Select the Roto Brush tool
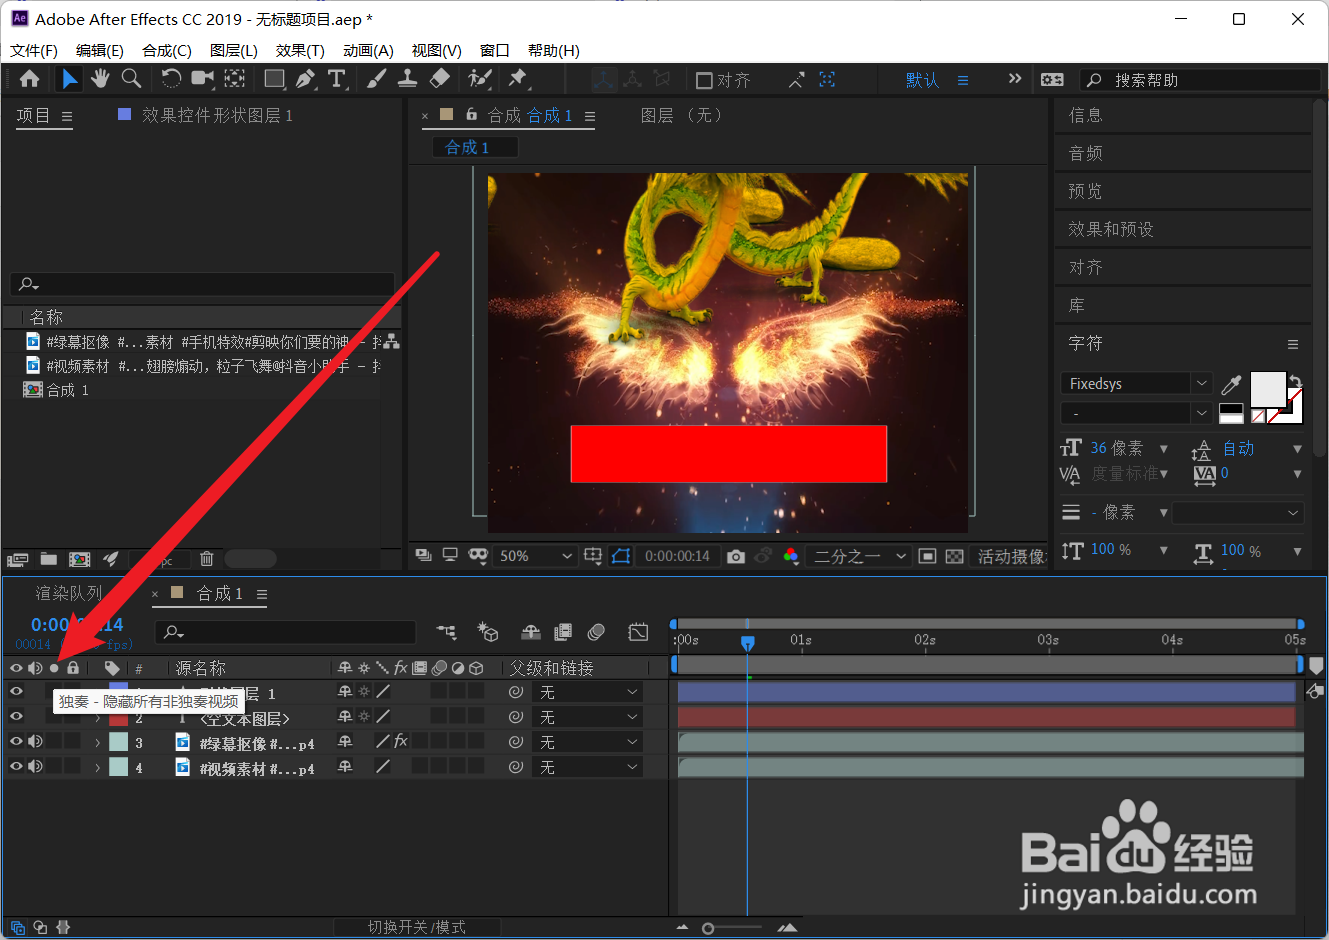The image size is (1329, 940). (x=480, y=79)
